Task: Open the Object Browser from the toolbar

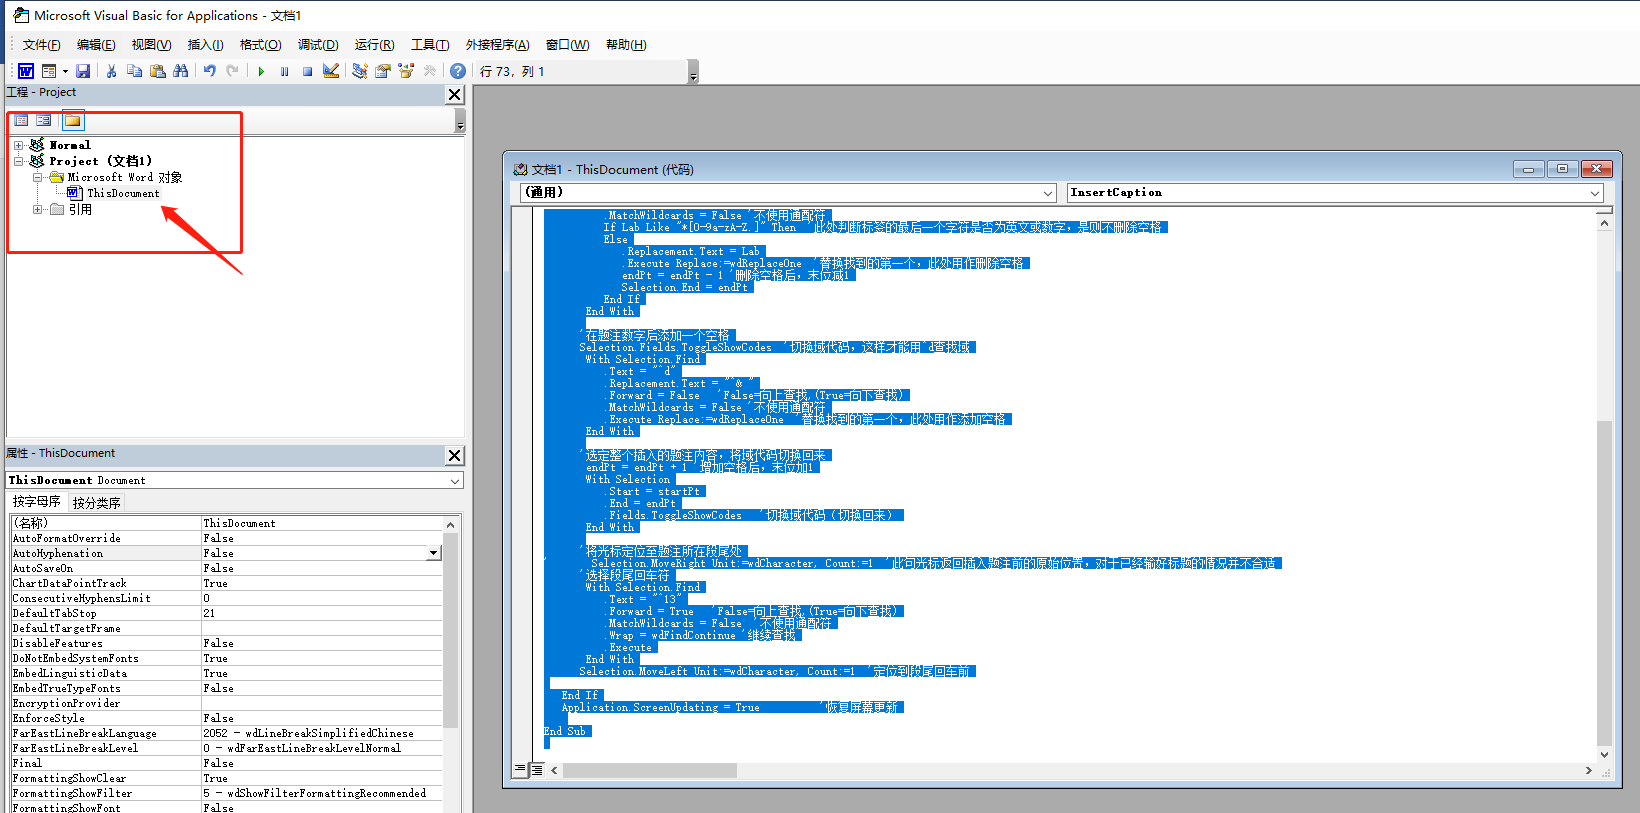Action: [x=406, y=71]
